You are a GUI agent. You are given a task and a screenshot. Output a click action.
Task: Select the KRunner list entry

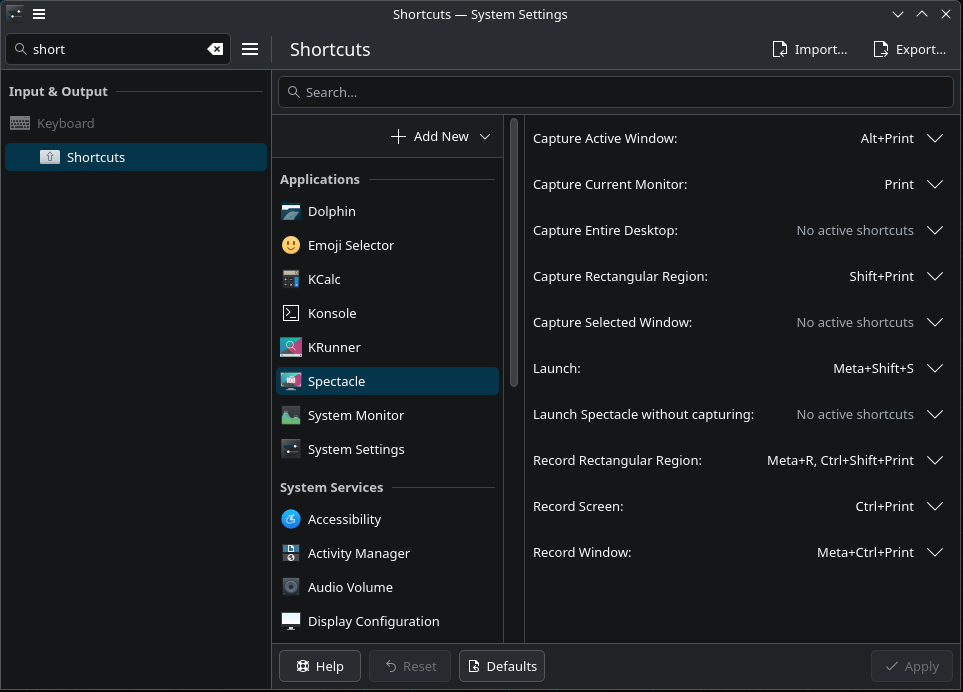point(387,348)
